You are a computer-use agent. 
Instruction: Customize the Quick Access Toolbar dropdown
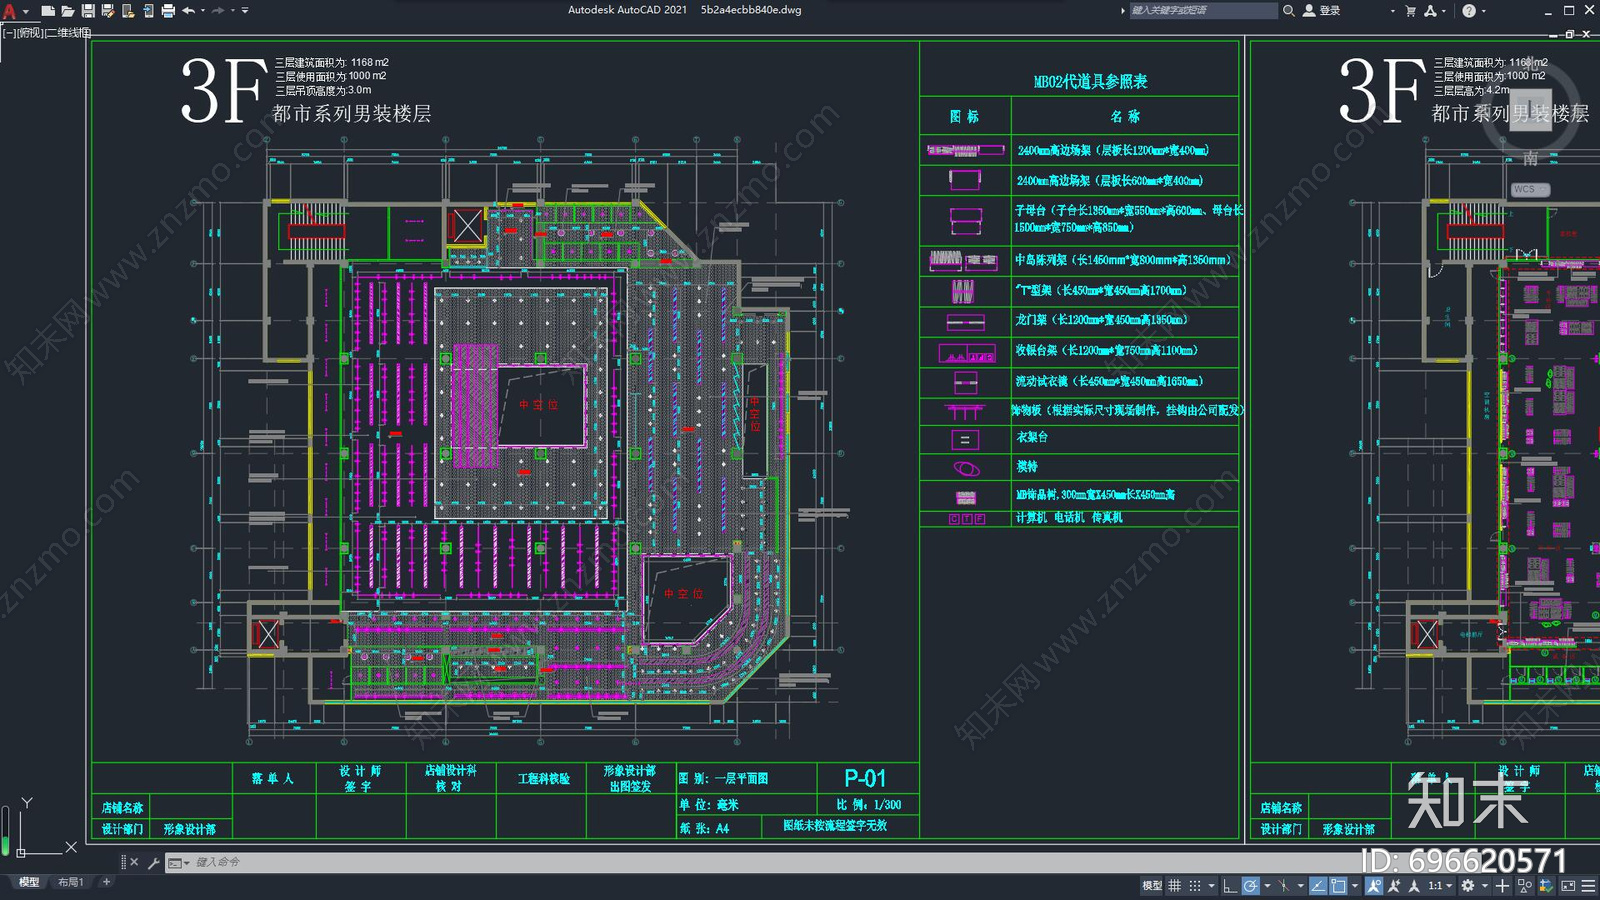(245, 11)
